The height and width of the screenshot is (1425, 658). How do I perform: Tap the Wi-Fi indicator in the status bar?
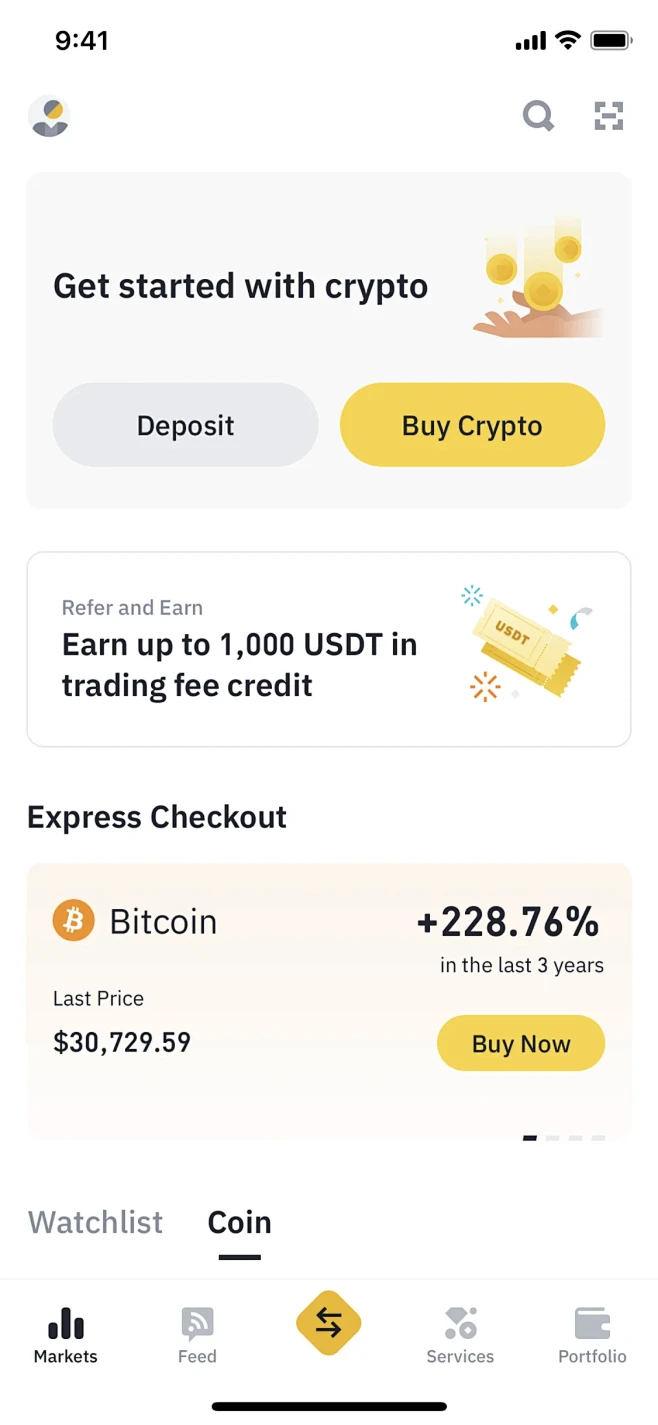tap(570, 40)
